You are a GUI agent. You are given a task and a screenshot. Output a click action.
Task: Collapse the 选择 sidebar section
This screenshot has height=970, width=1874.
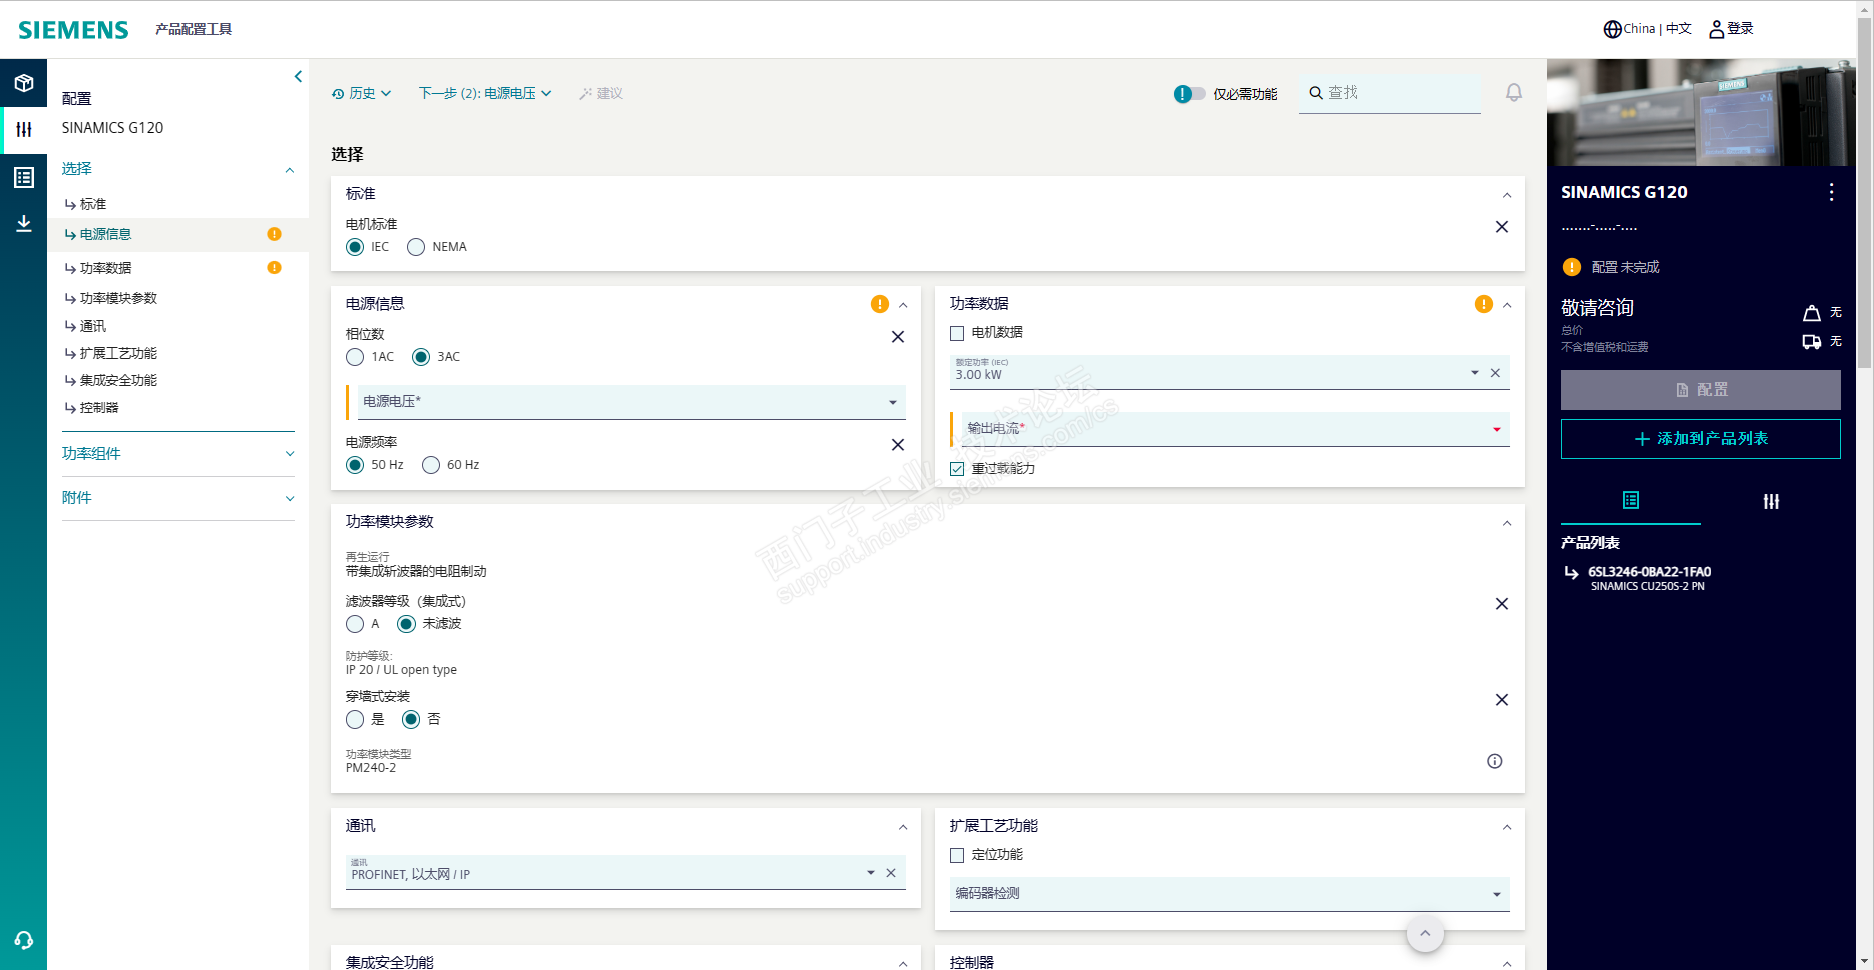tap(178, 169)
